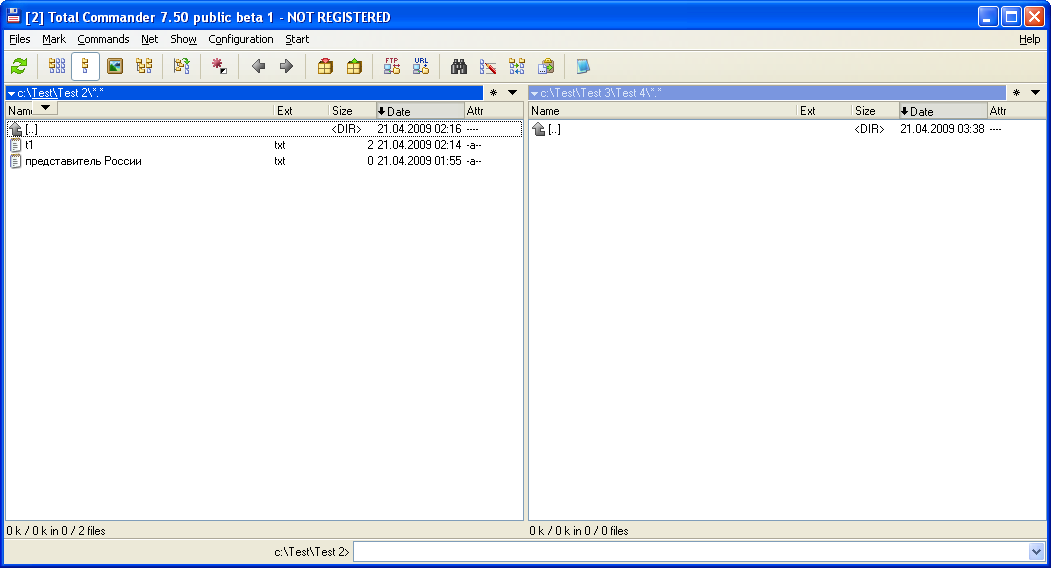
Task: Open the Net menu
Action: pos(149,39)
